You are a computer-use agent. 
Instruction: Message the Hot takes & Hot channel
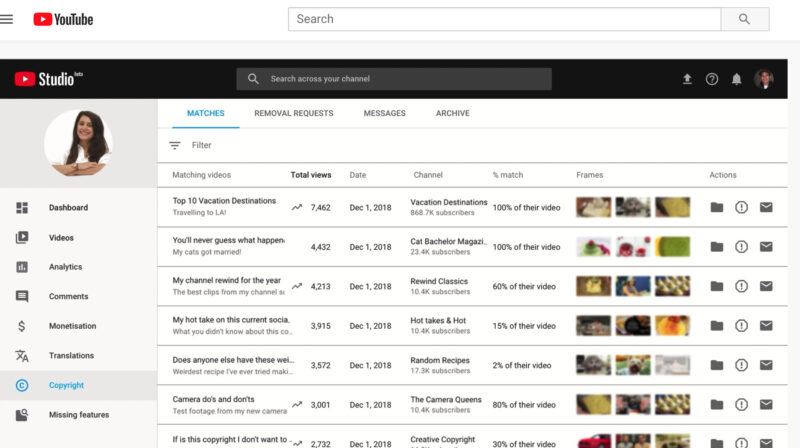click(x=766, y=326)
